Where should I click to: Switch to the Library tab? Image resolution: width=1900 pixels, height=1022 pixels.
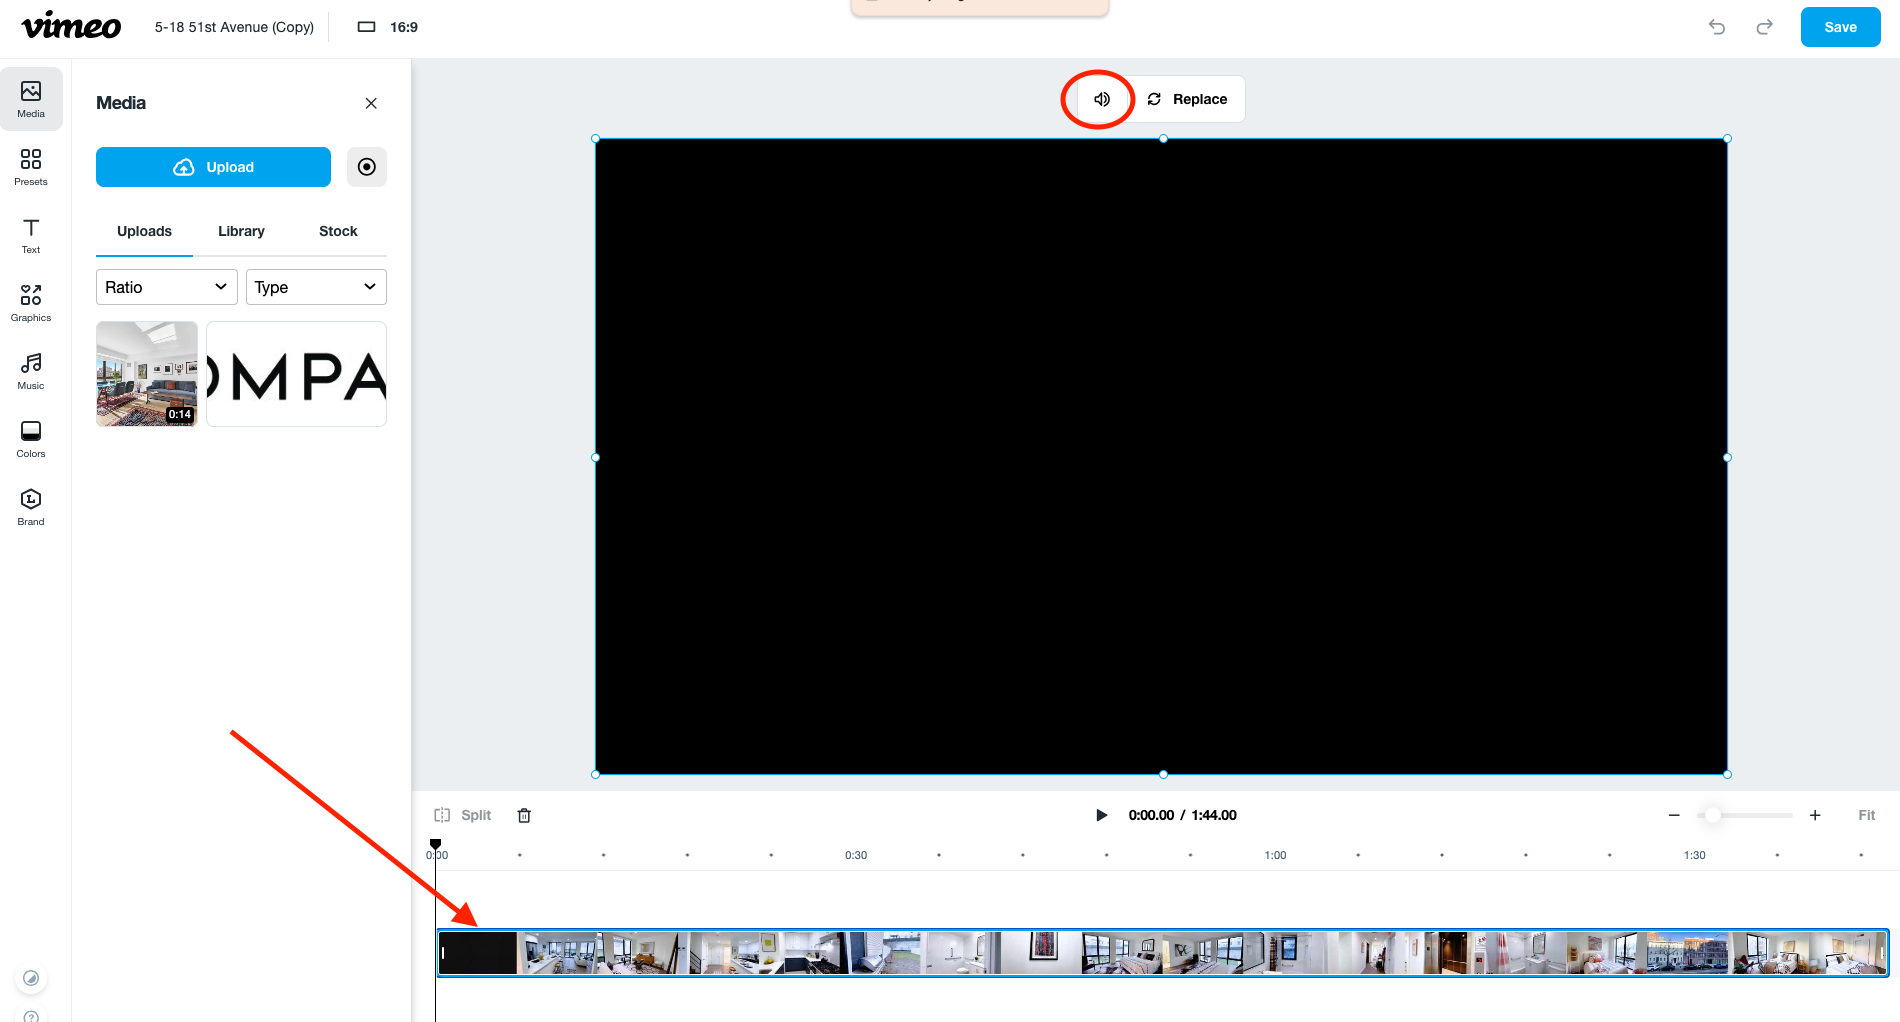241,231
